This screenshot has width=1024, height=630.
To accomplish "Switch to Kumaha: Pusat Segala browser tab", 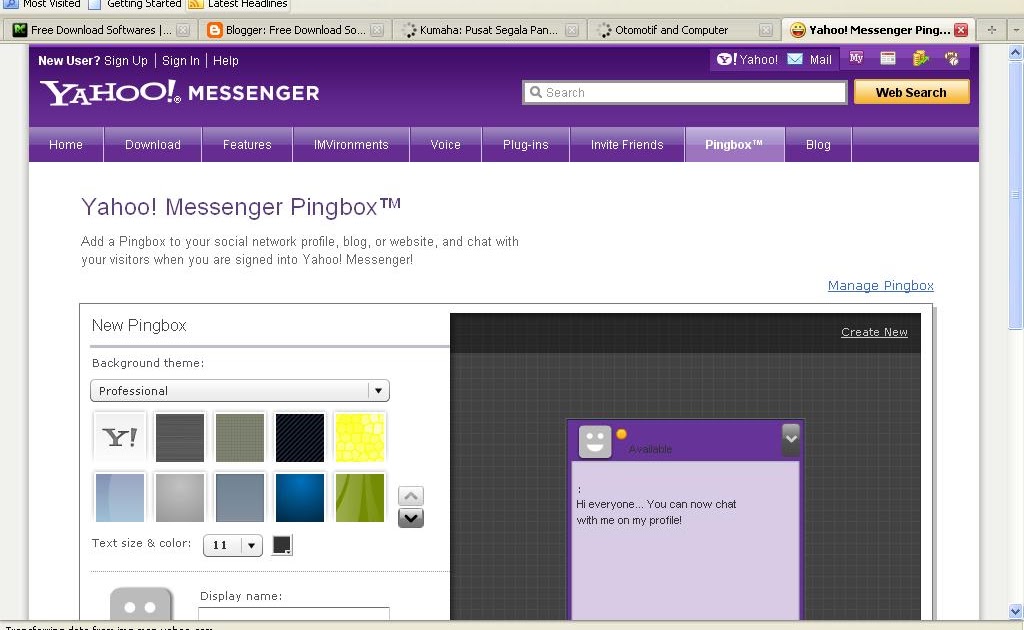I will point(490,30).
